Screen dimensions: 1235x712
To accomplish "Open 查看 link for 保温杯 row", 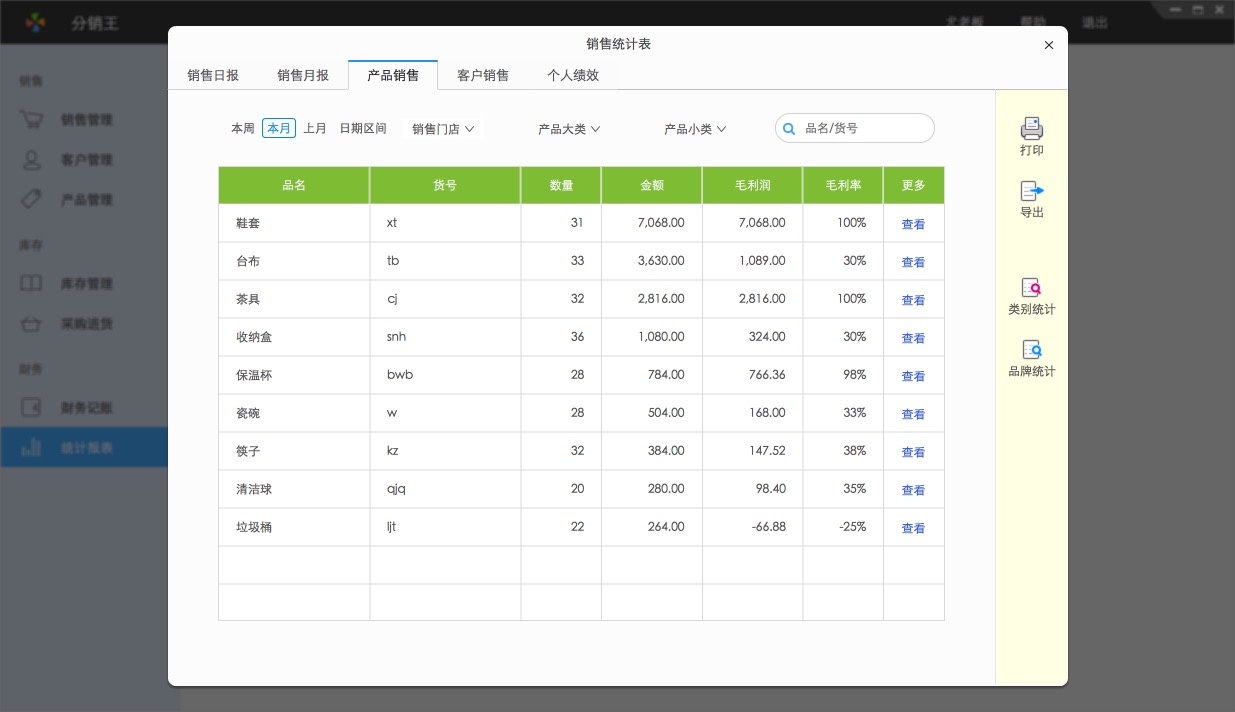I will tap(913, 376).
